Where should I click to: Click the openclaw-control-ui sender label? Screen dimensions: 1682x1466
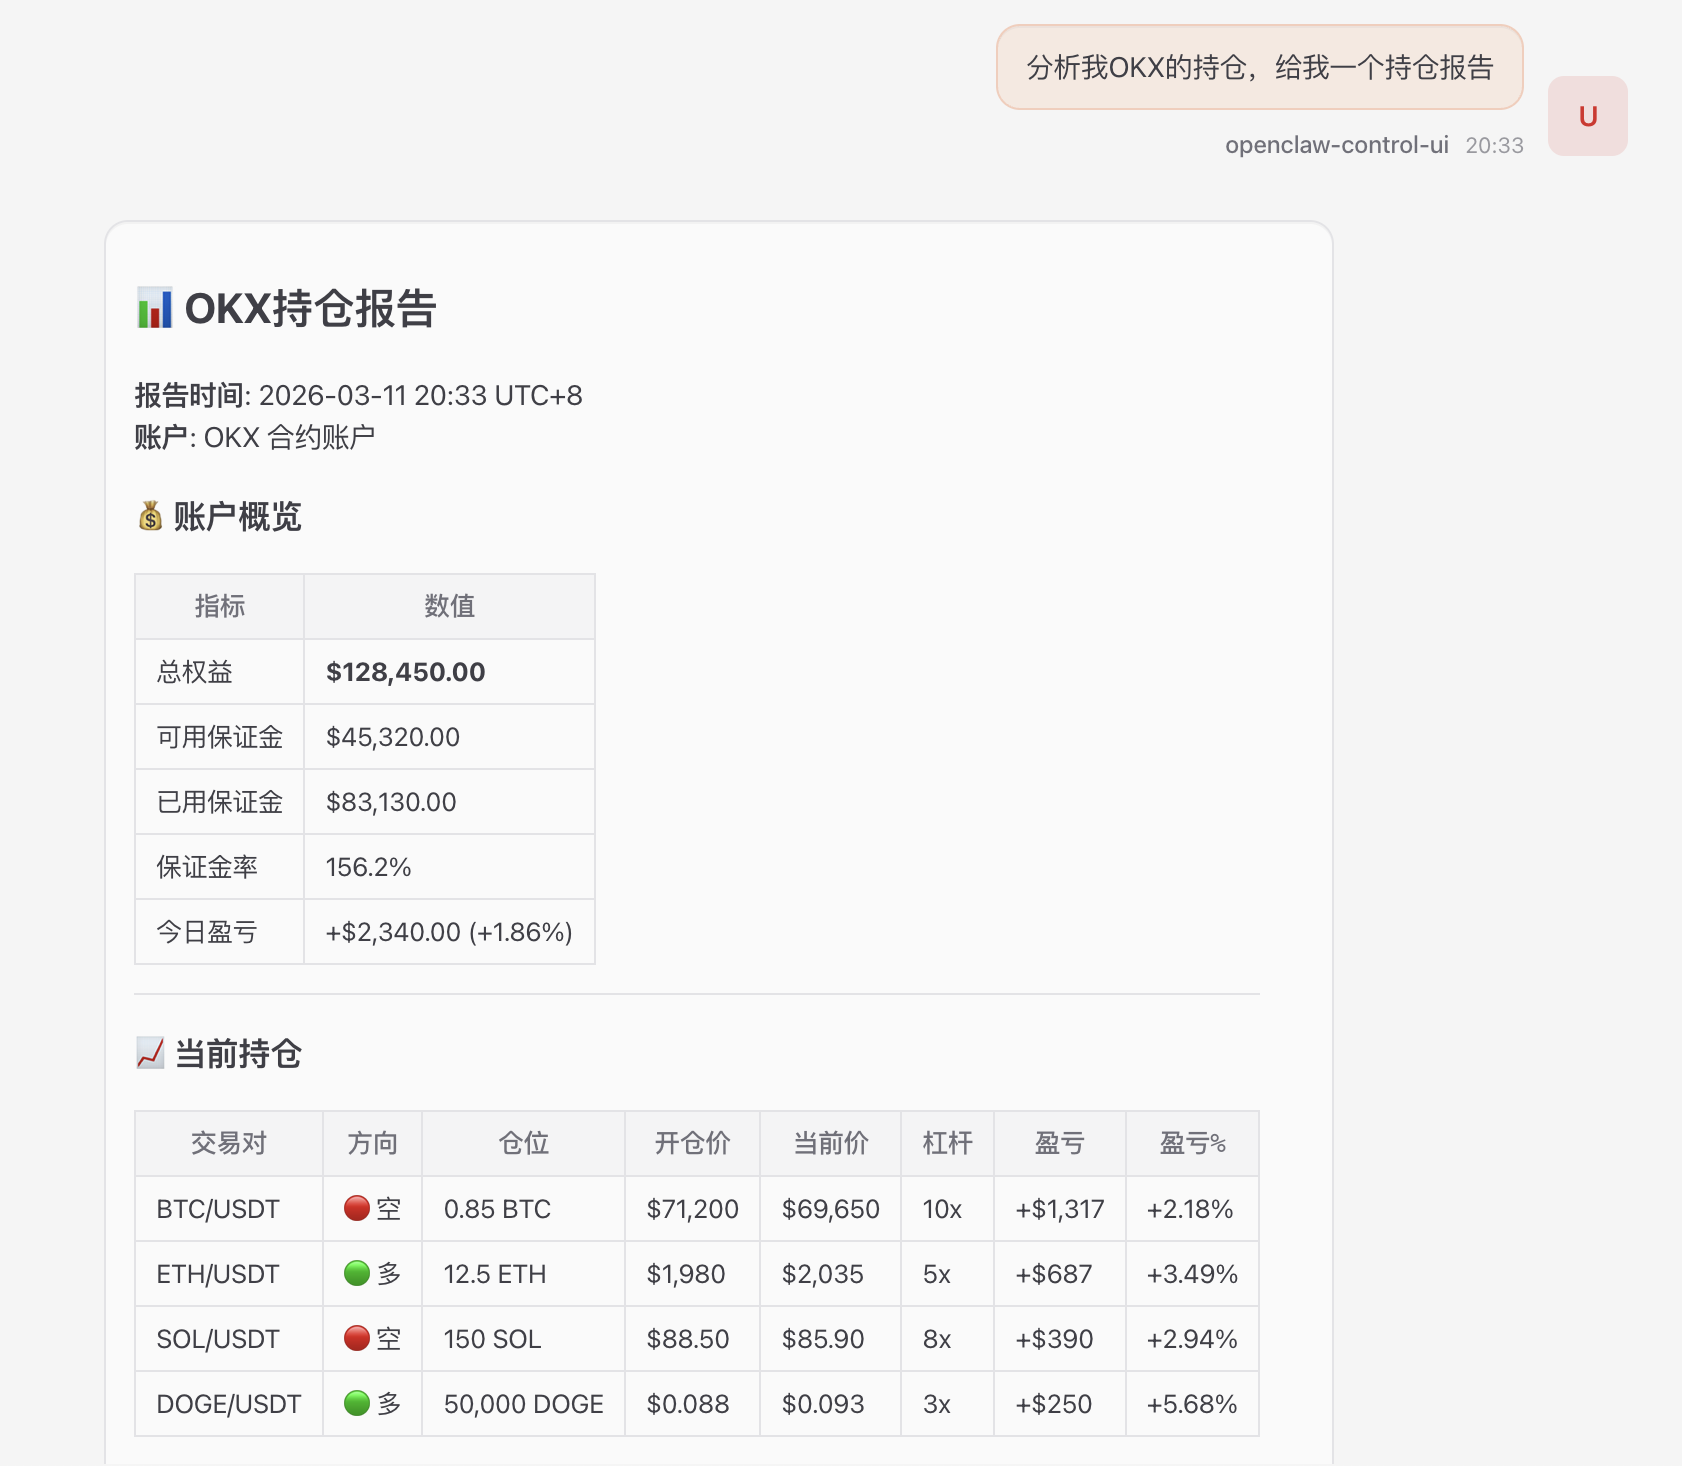coord(1337,145)
